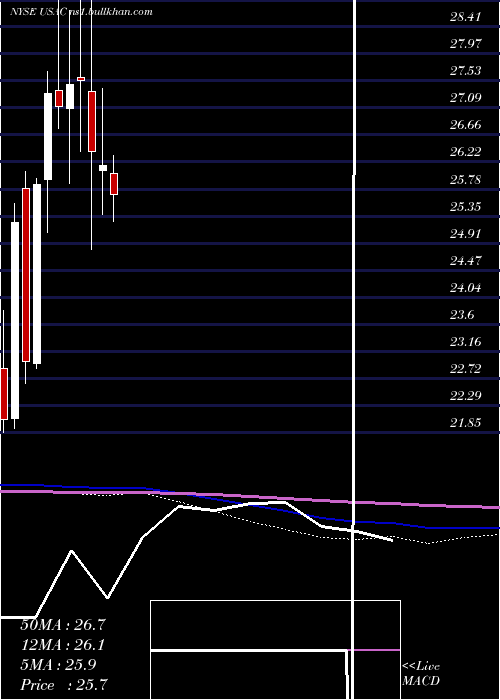Viewport: 500px width, 700px height.
Task: Select the small white candlestick near 26.22
Action: 103,168
